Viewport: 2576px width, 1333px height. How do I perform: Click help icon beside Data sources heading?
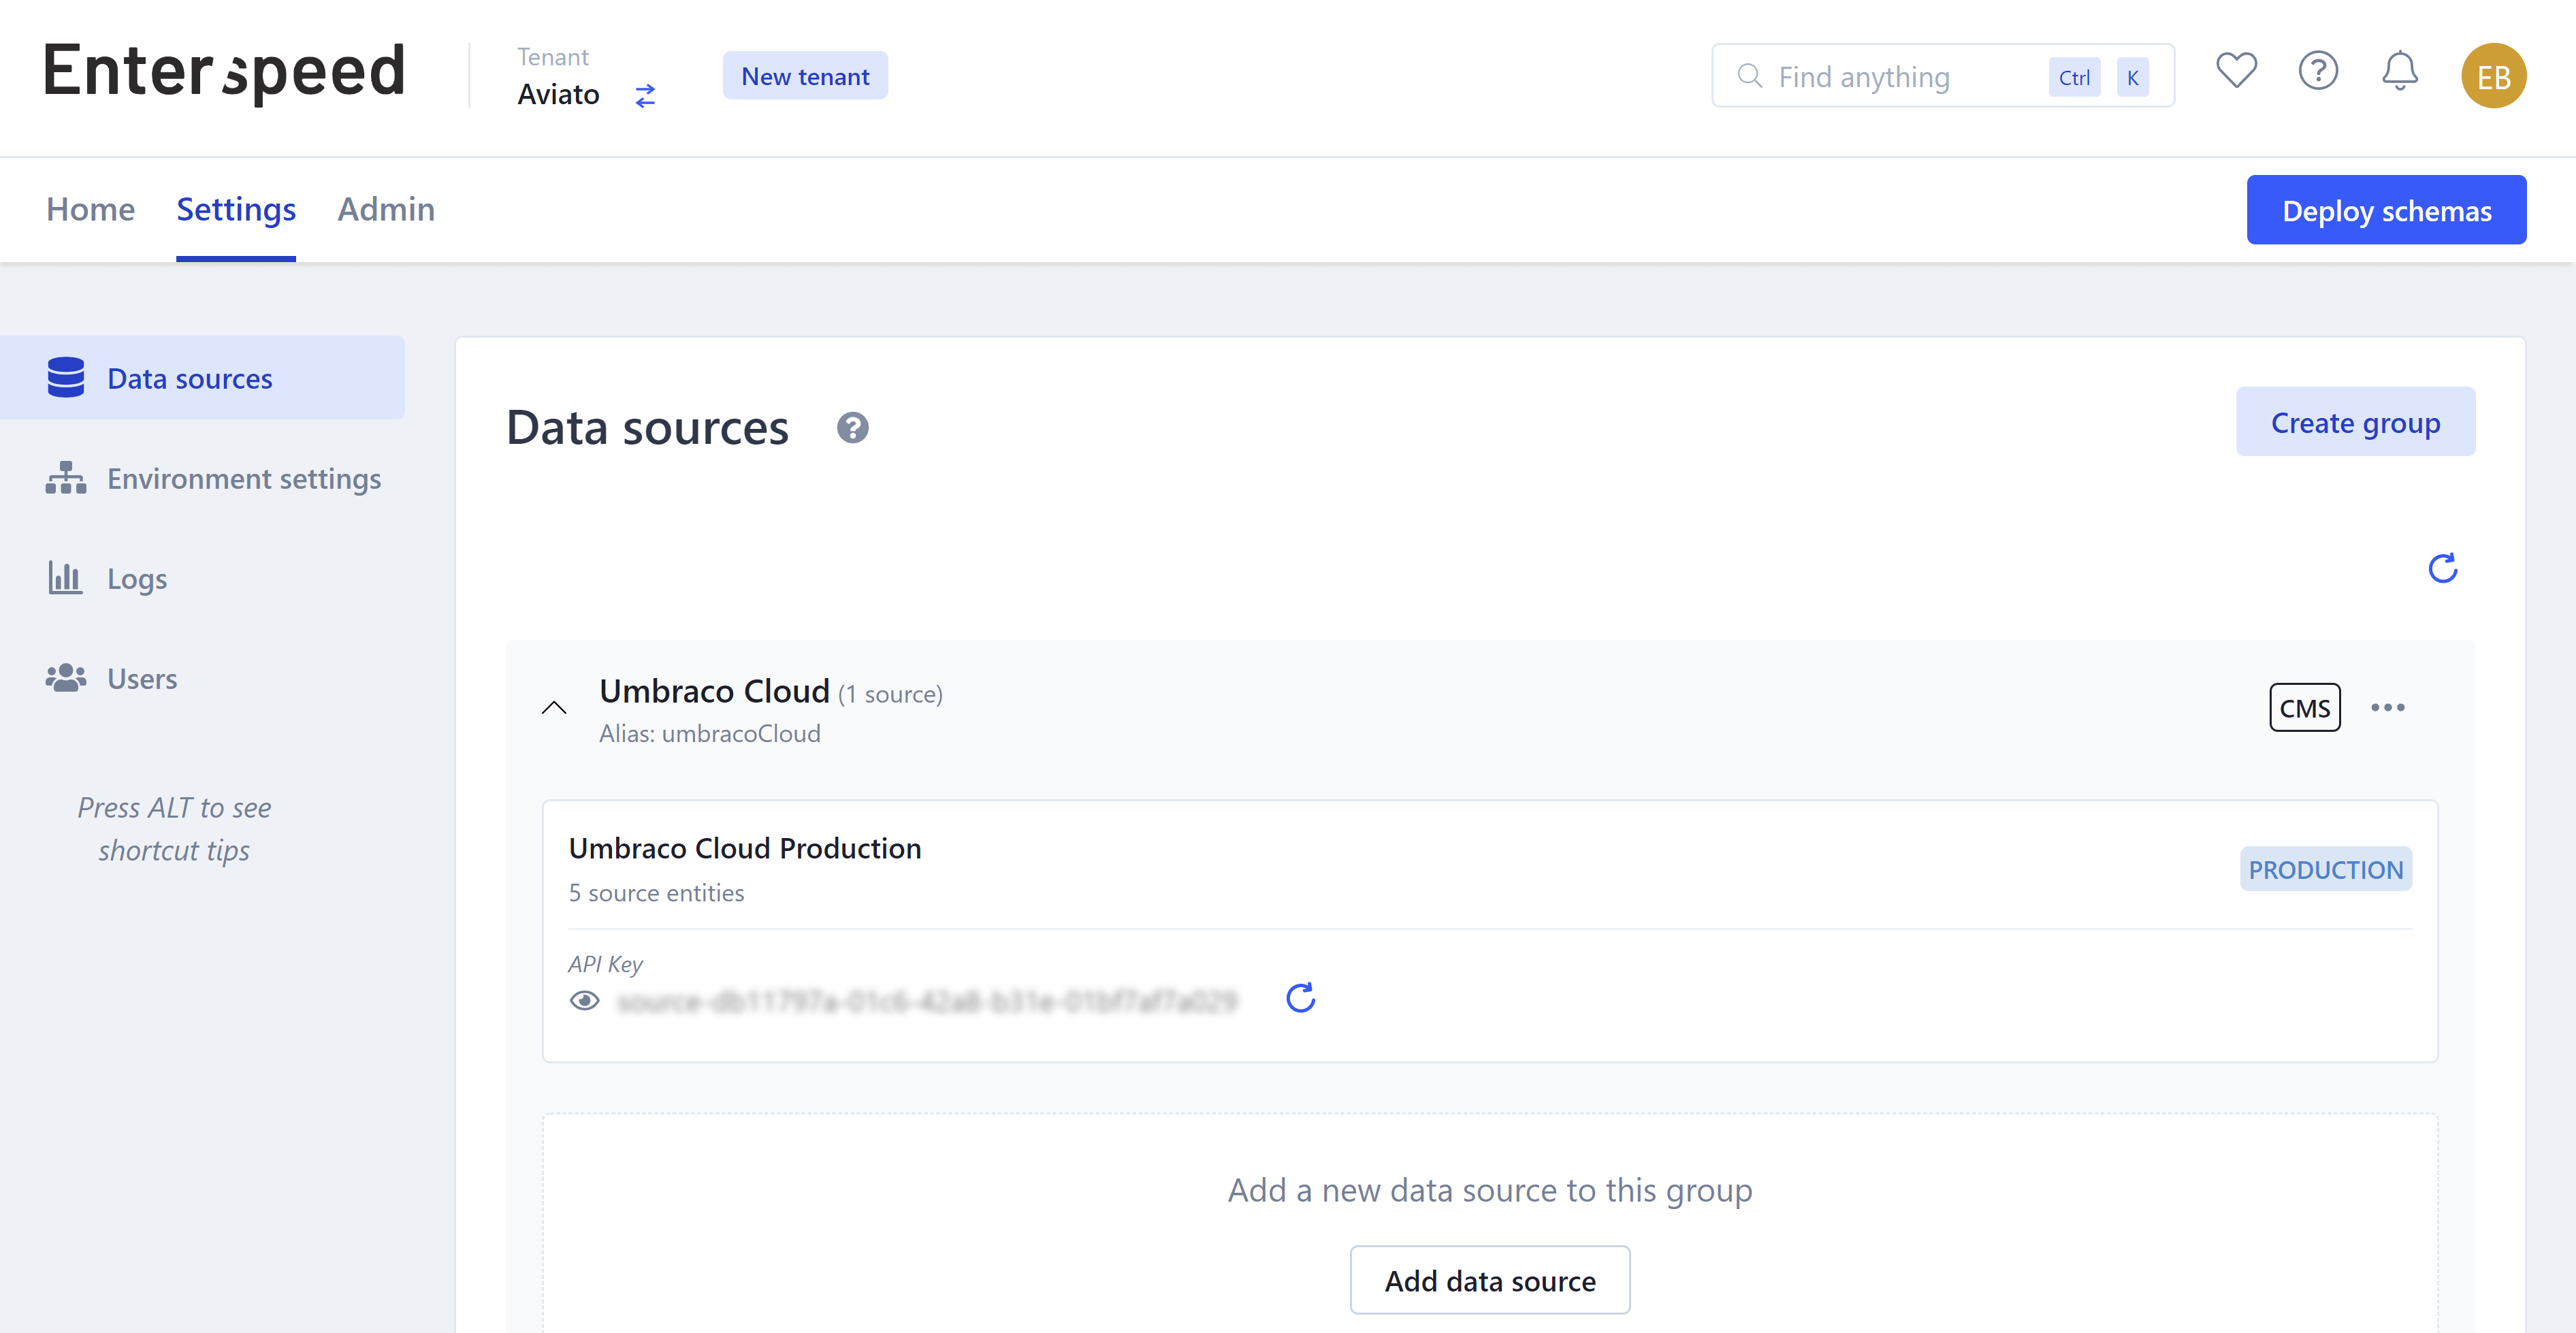(x=852, y=428)
